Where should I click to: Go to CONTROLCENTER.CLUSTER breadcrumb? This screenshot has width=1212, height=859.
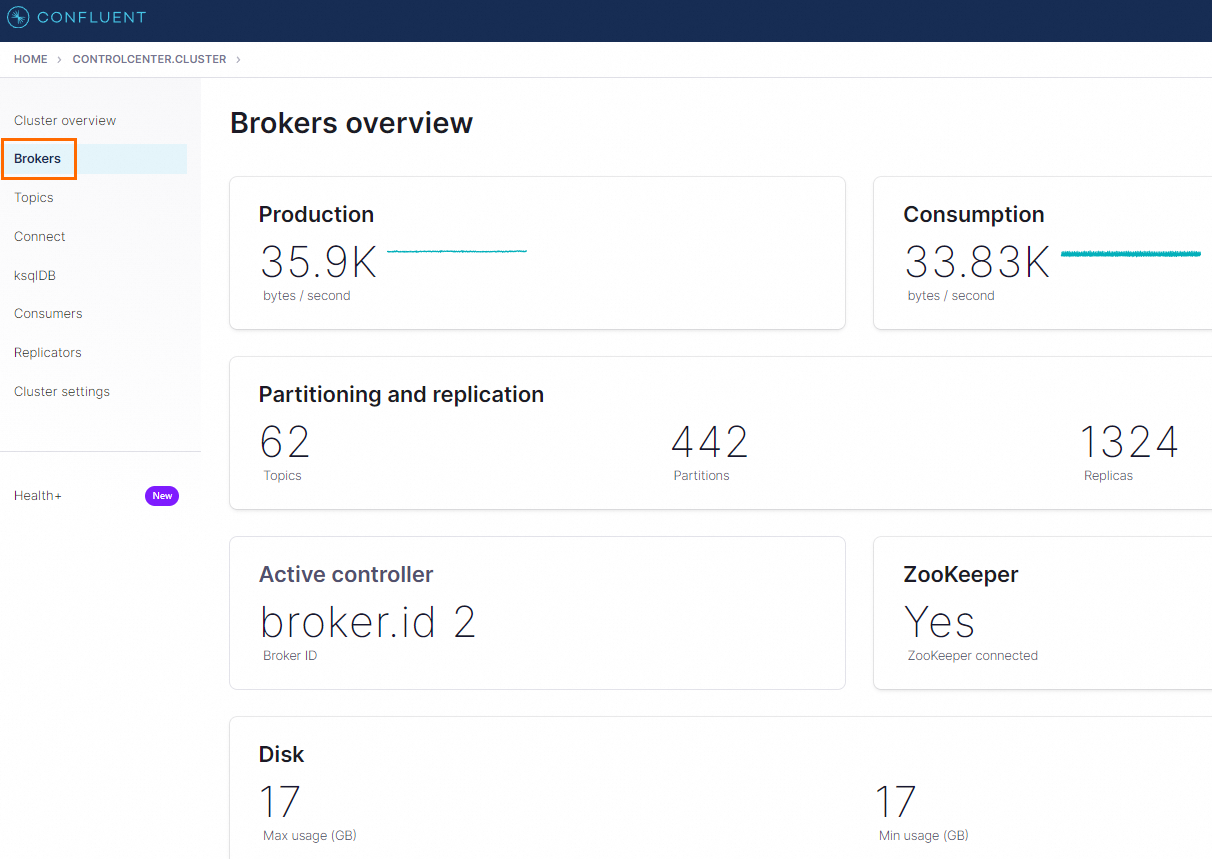(149, 59)
